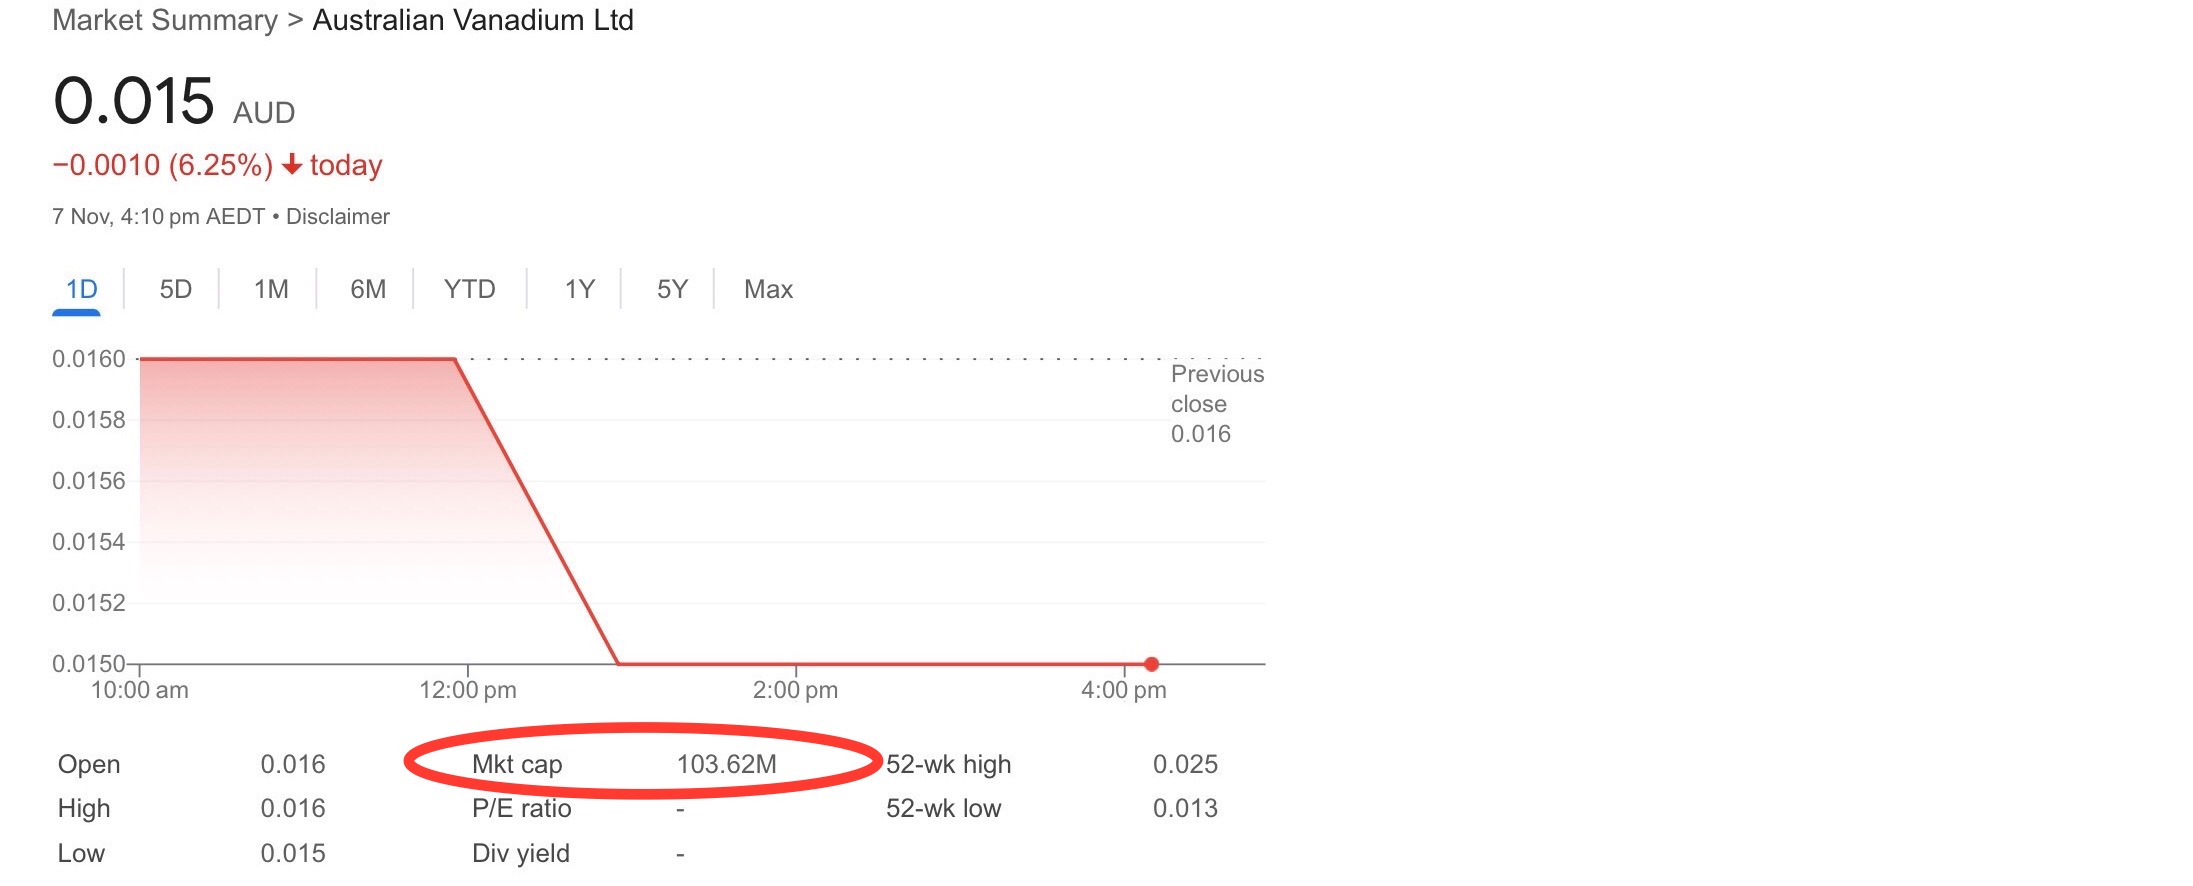Open the 1M chart range
Viewport: 2193px width, 886px height.
(271, 290)
